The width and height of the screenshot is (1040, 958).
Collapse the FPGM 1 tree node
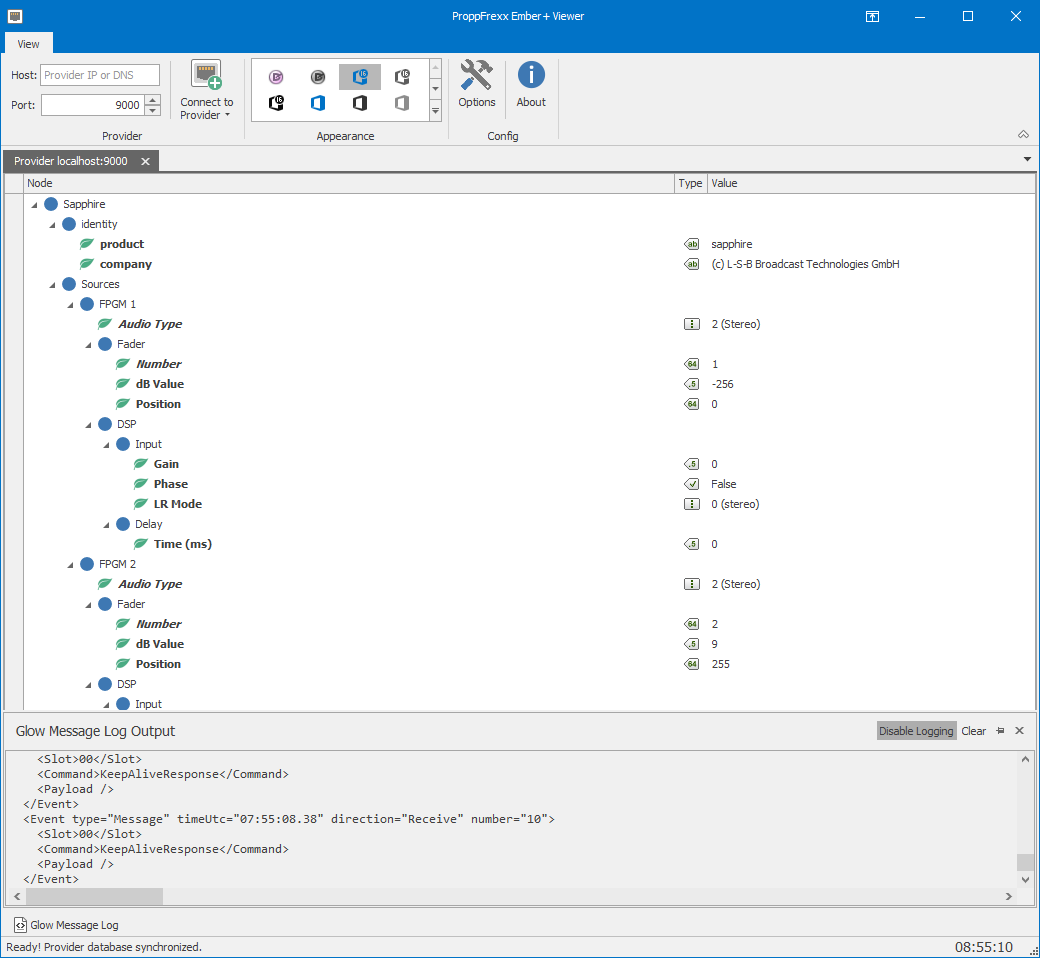pyautogui.click(x=71, y=304)
